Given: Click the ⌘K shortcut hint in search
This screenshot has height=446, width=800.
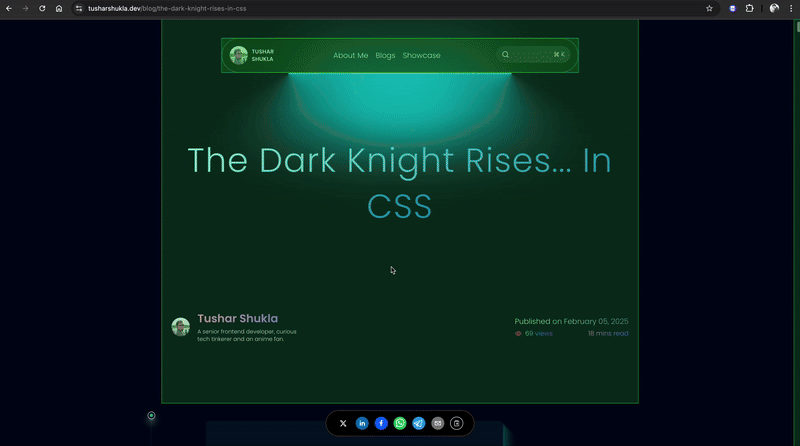Looking at the screenshot, I should click(559, 55).
